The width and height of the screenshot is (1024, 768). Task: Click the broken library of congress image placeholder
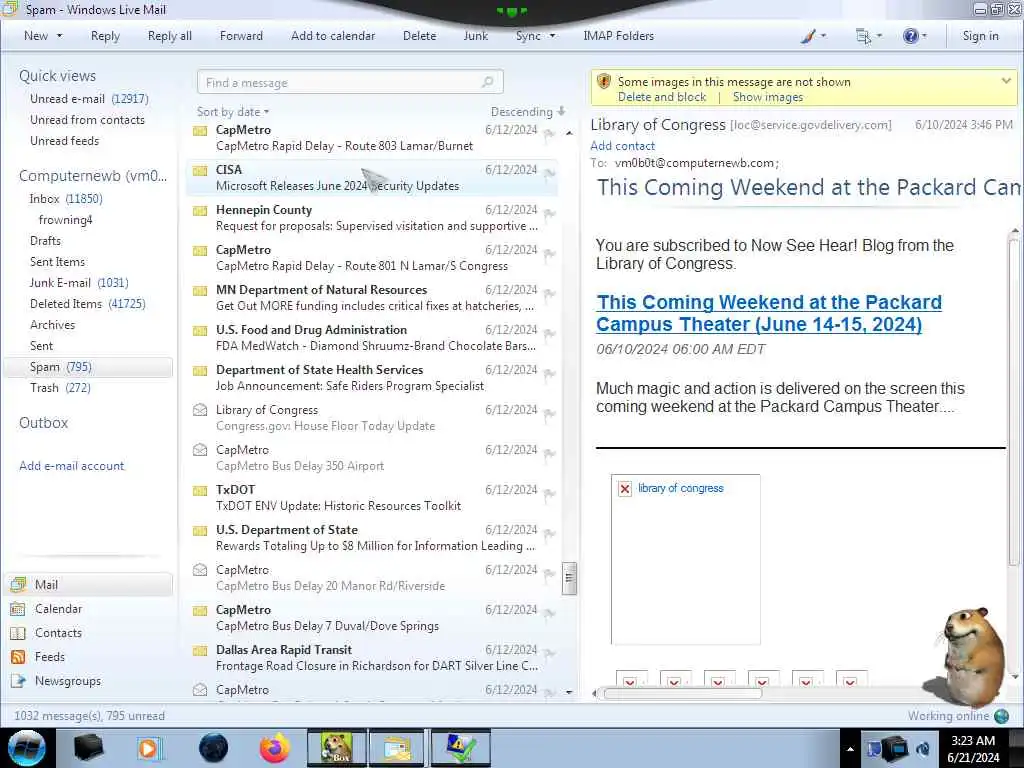685,559
